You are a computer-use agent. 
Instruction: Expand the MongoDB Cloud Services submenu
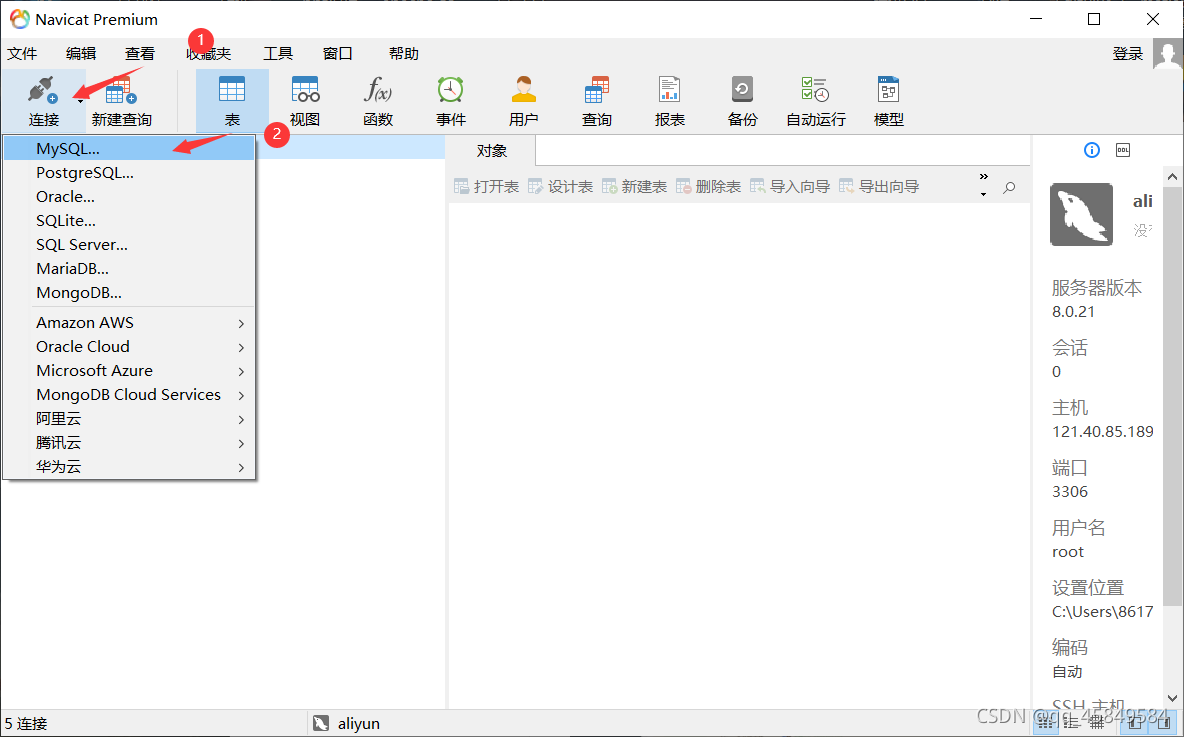(x=129, y=395)
